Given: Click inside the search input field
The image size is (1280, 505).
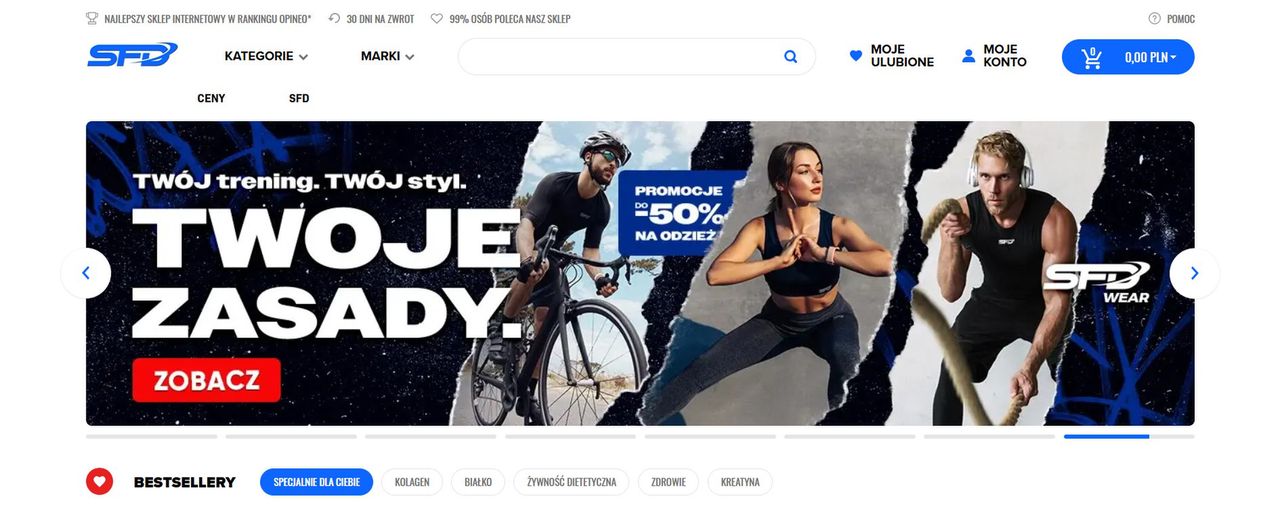Looking at the screenshot, I should tap(620, 57).
